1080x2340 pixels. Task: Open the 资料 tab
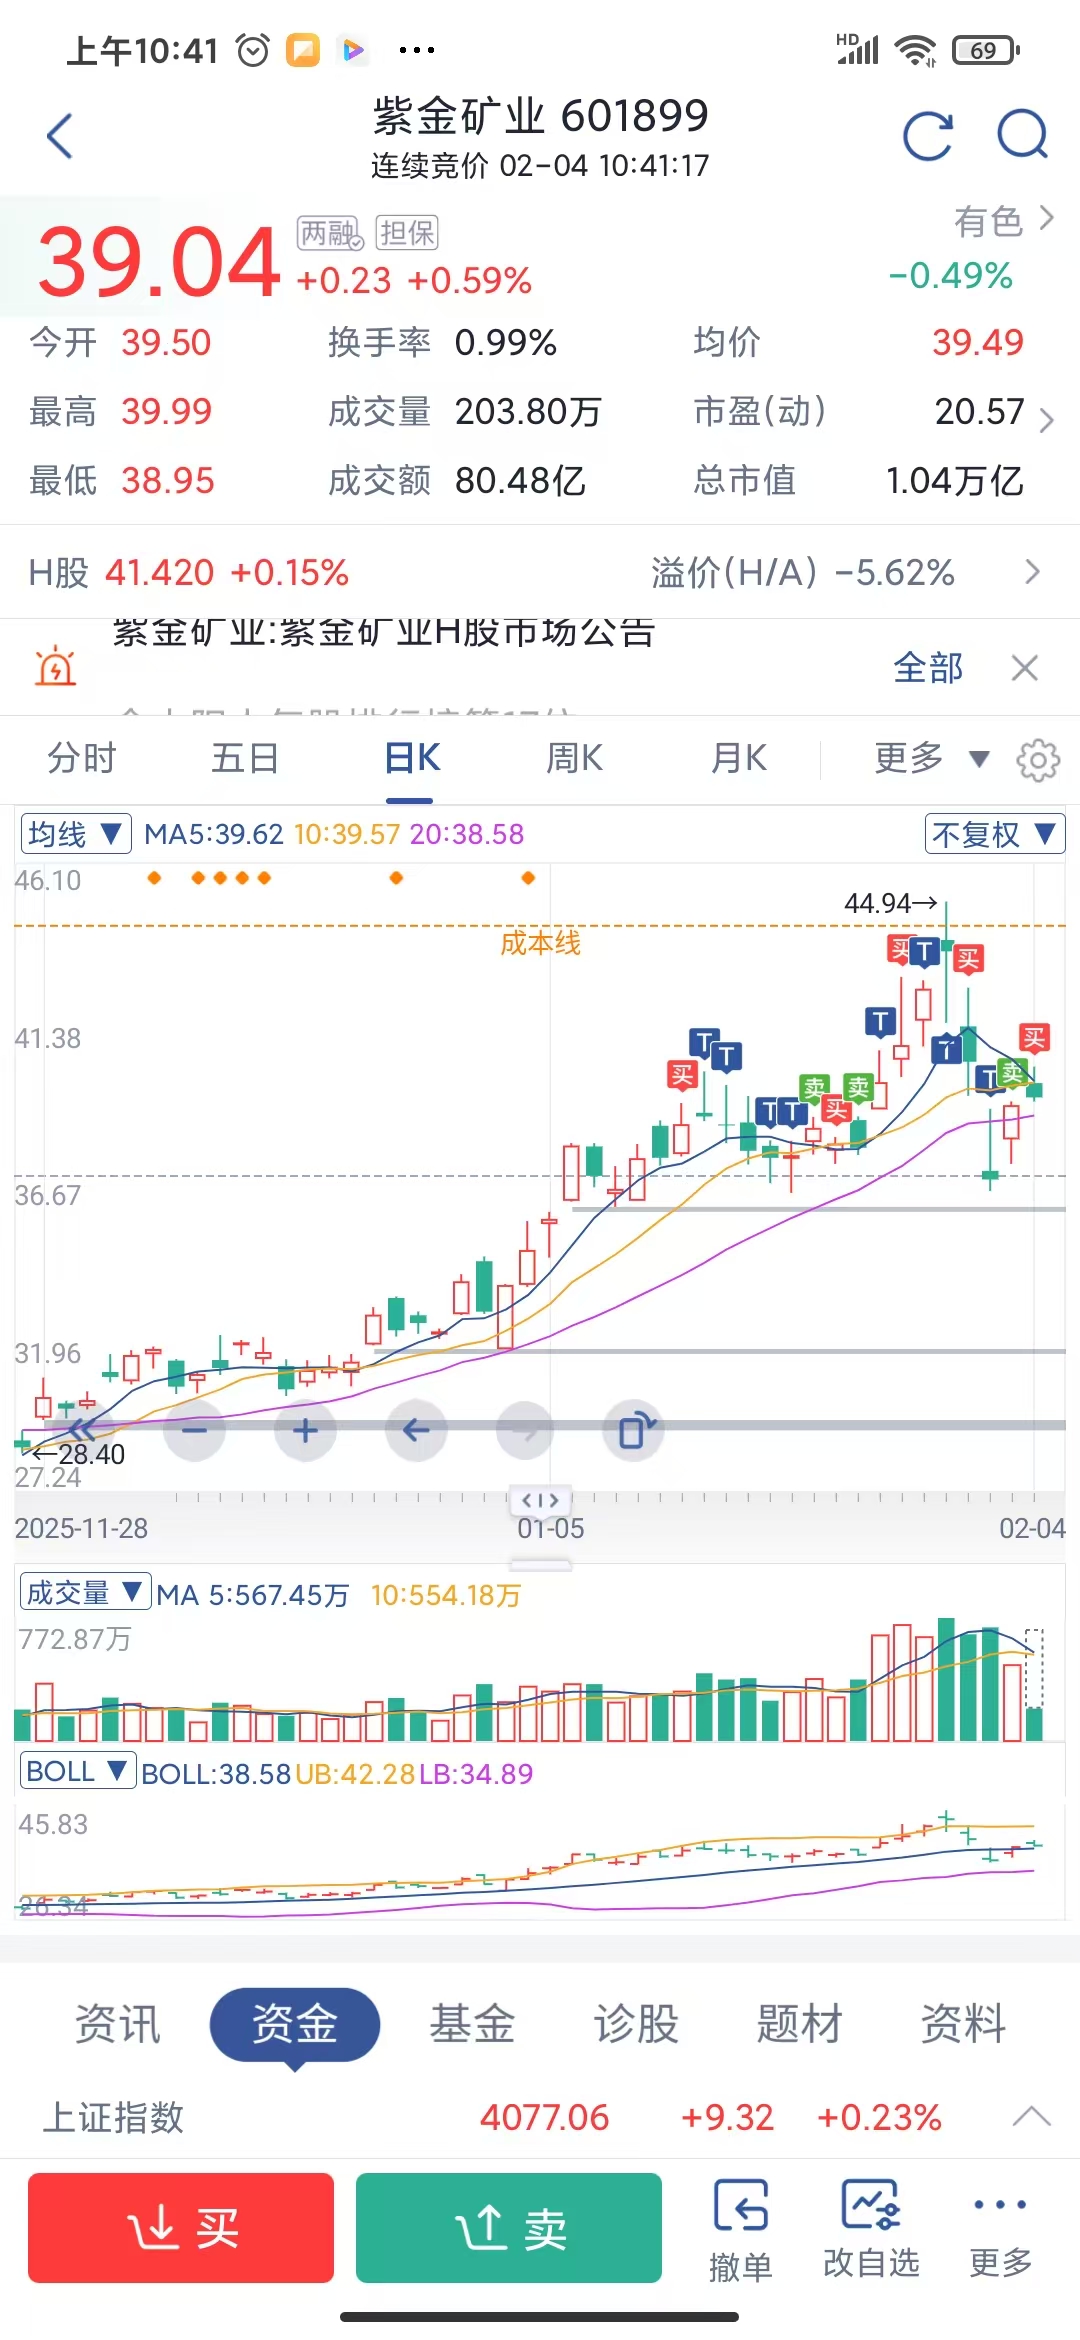(x=963, y=2024)
